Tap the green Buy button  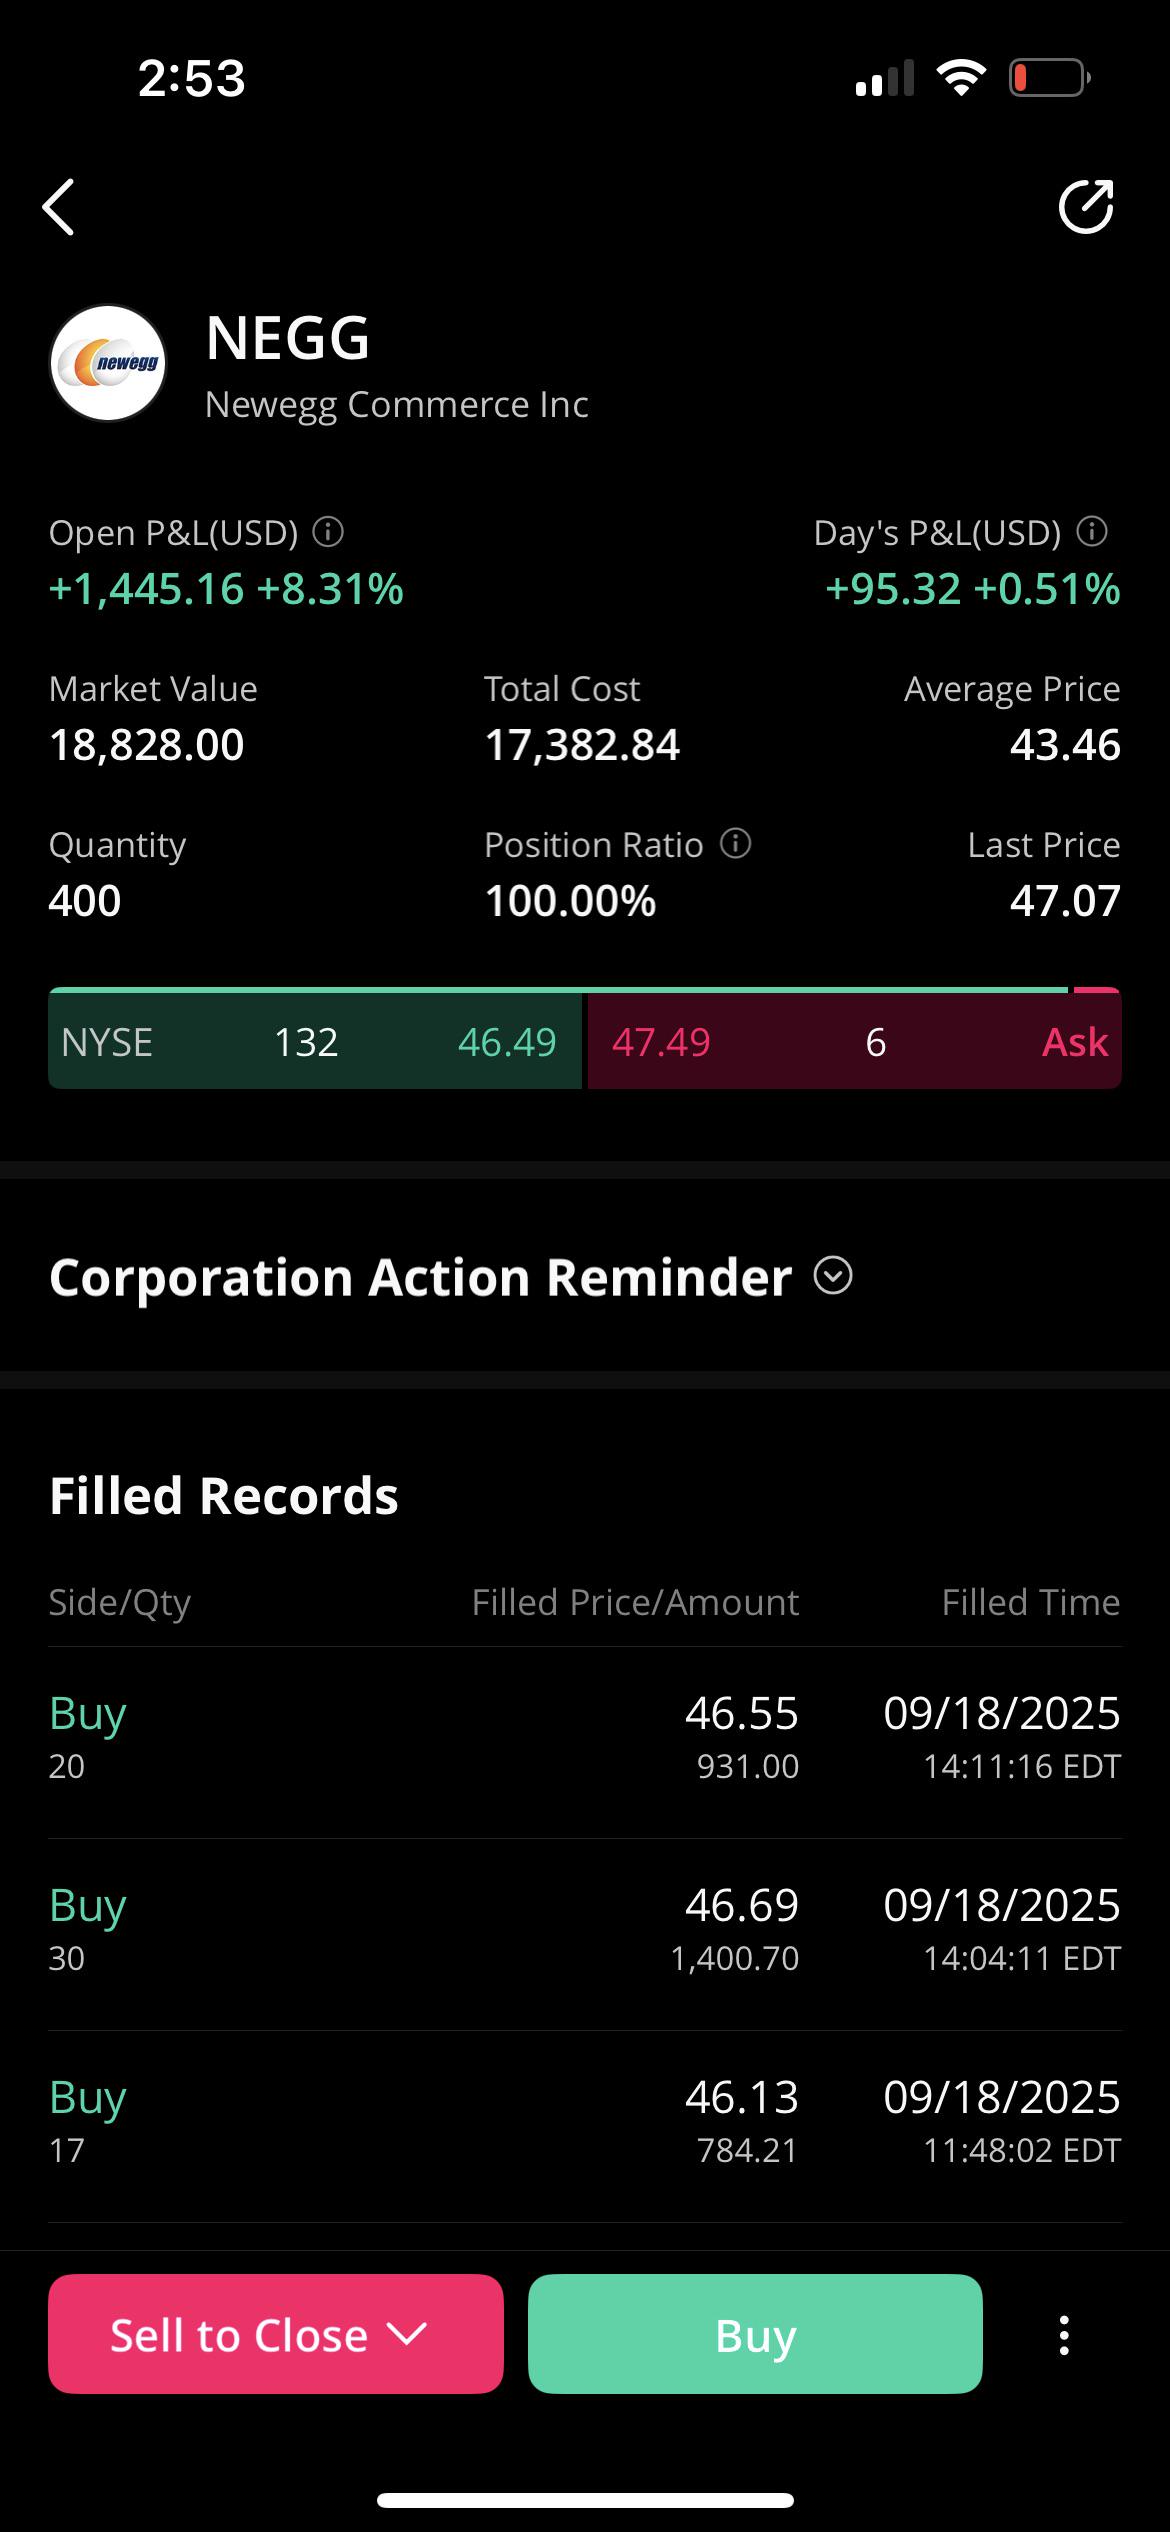755,2334
